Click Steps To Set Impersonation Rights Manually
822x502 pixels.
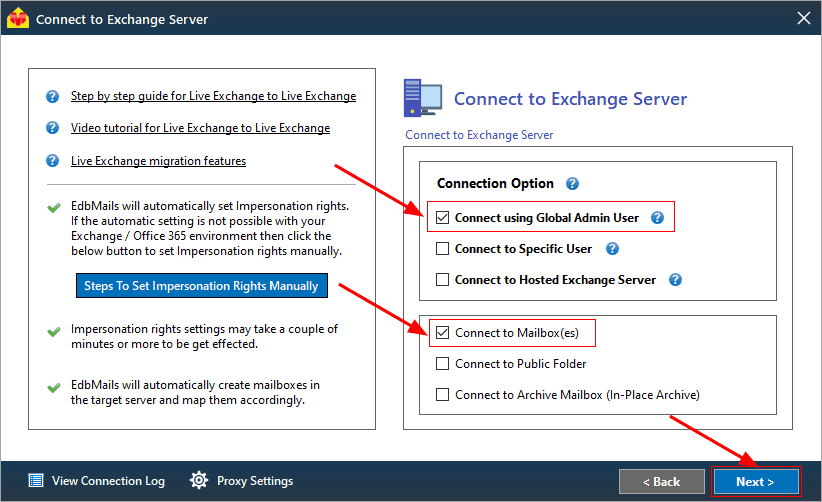click(x=202, y=286)
